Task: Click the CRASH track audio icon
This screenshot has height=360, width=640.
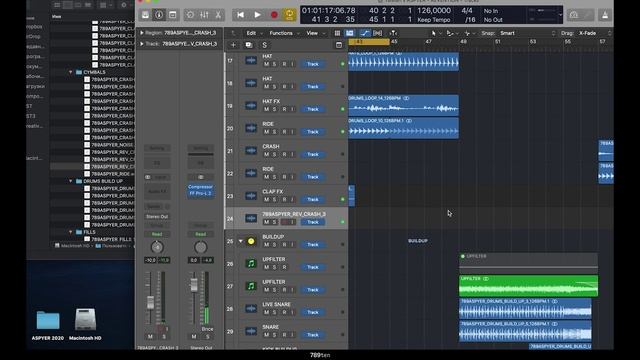Action: pyautogui.click(x=251, y=151)
